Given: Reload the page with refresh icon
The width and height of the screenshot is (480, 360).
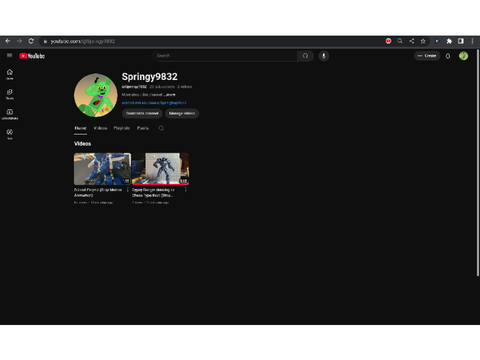Looking at the screenshot, I should pyautogui.click(x=31, y=41).
